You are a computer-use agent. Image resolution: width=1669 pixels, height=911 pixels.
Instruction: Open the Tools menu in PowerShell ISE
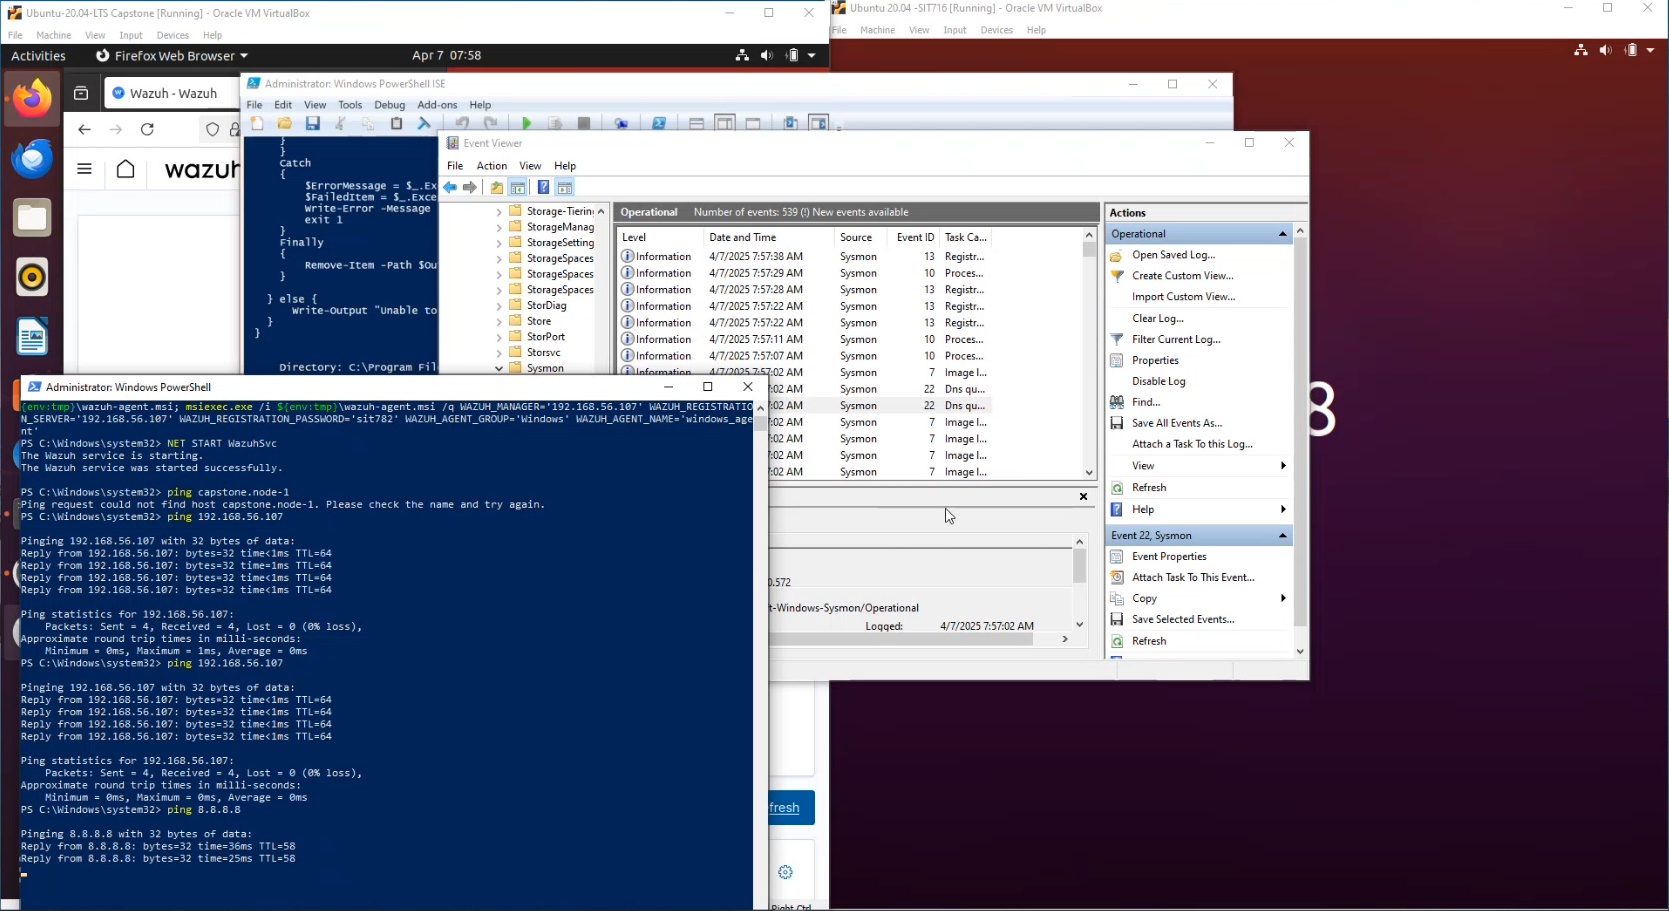(350, 105)
